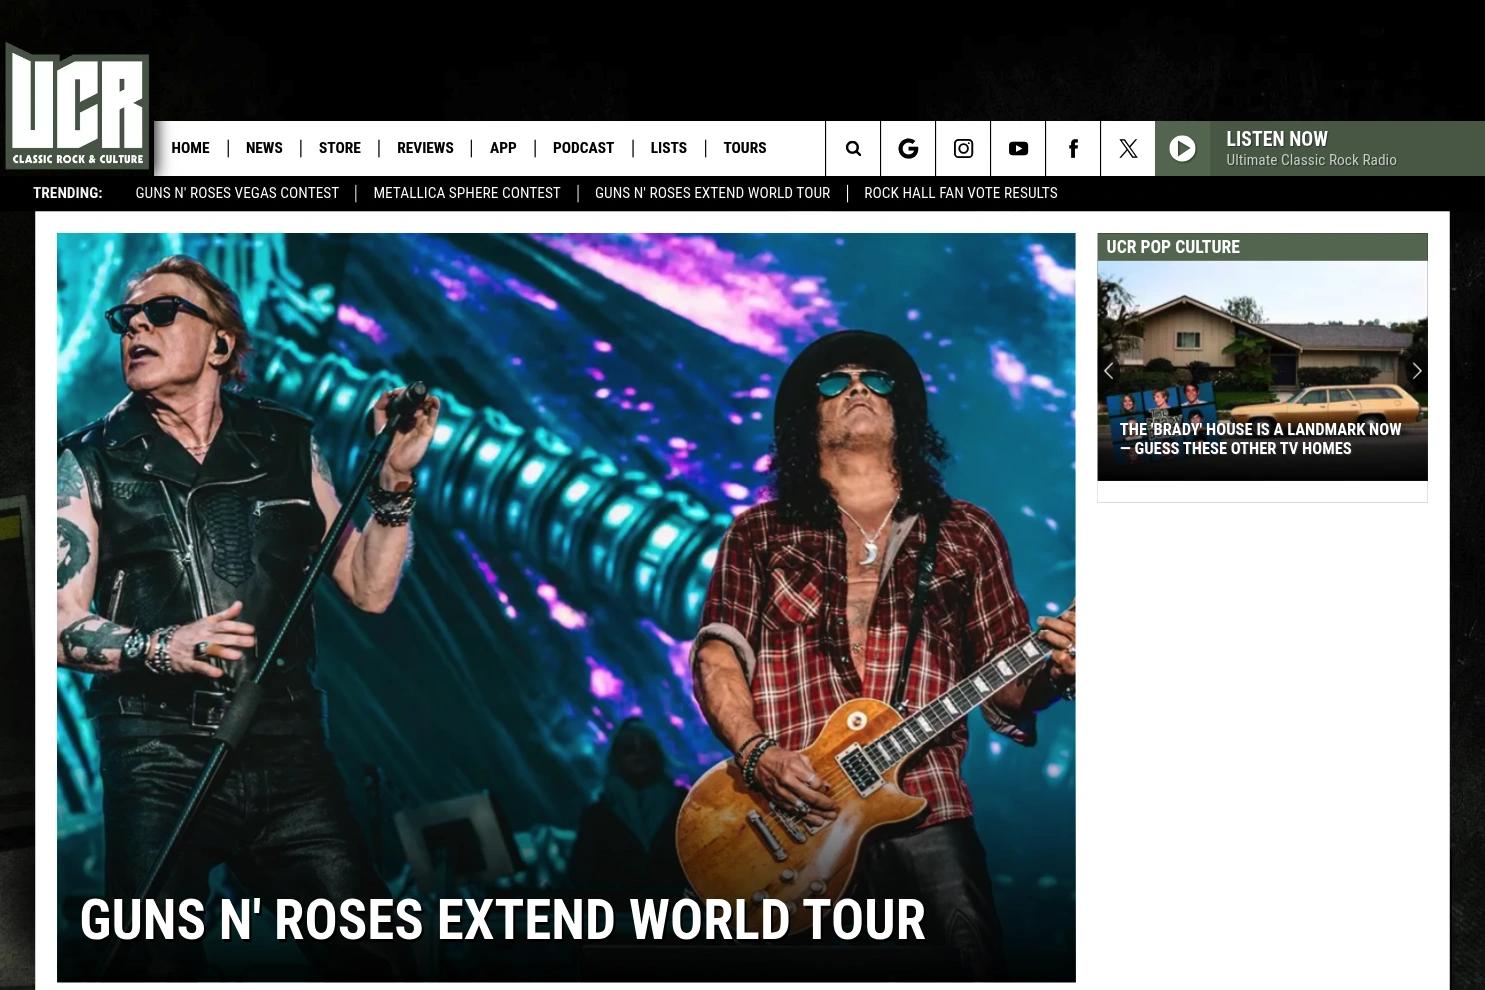Open the App menu item
Viewport: 1485px width, 990px height.
503,148
